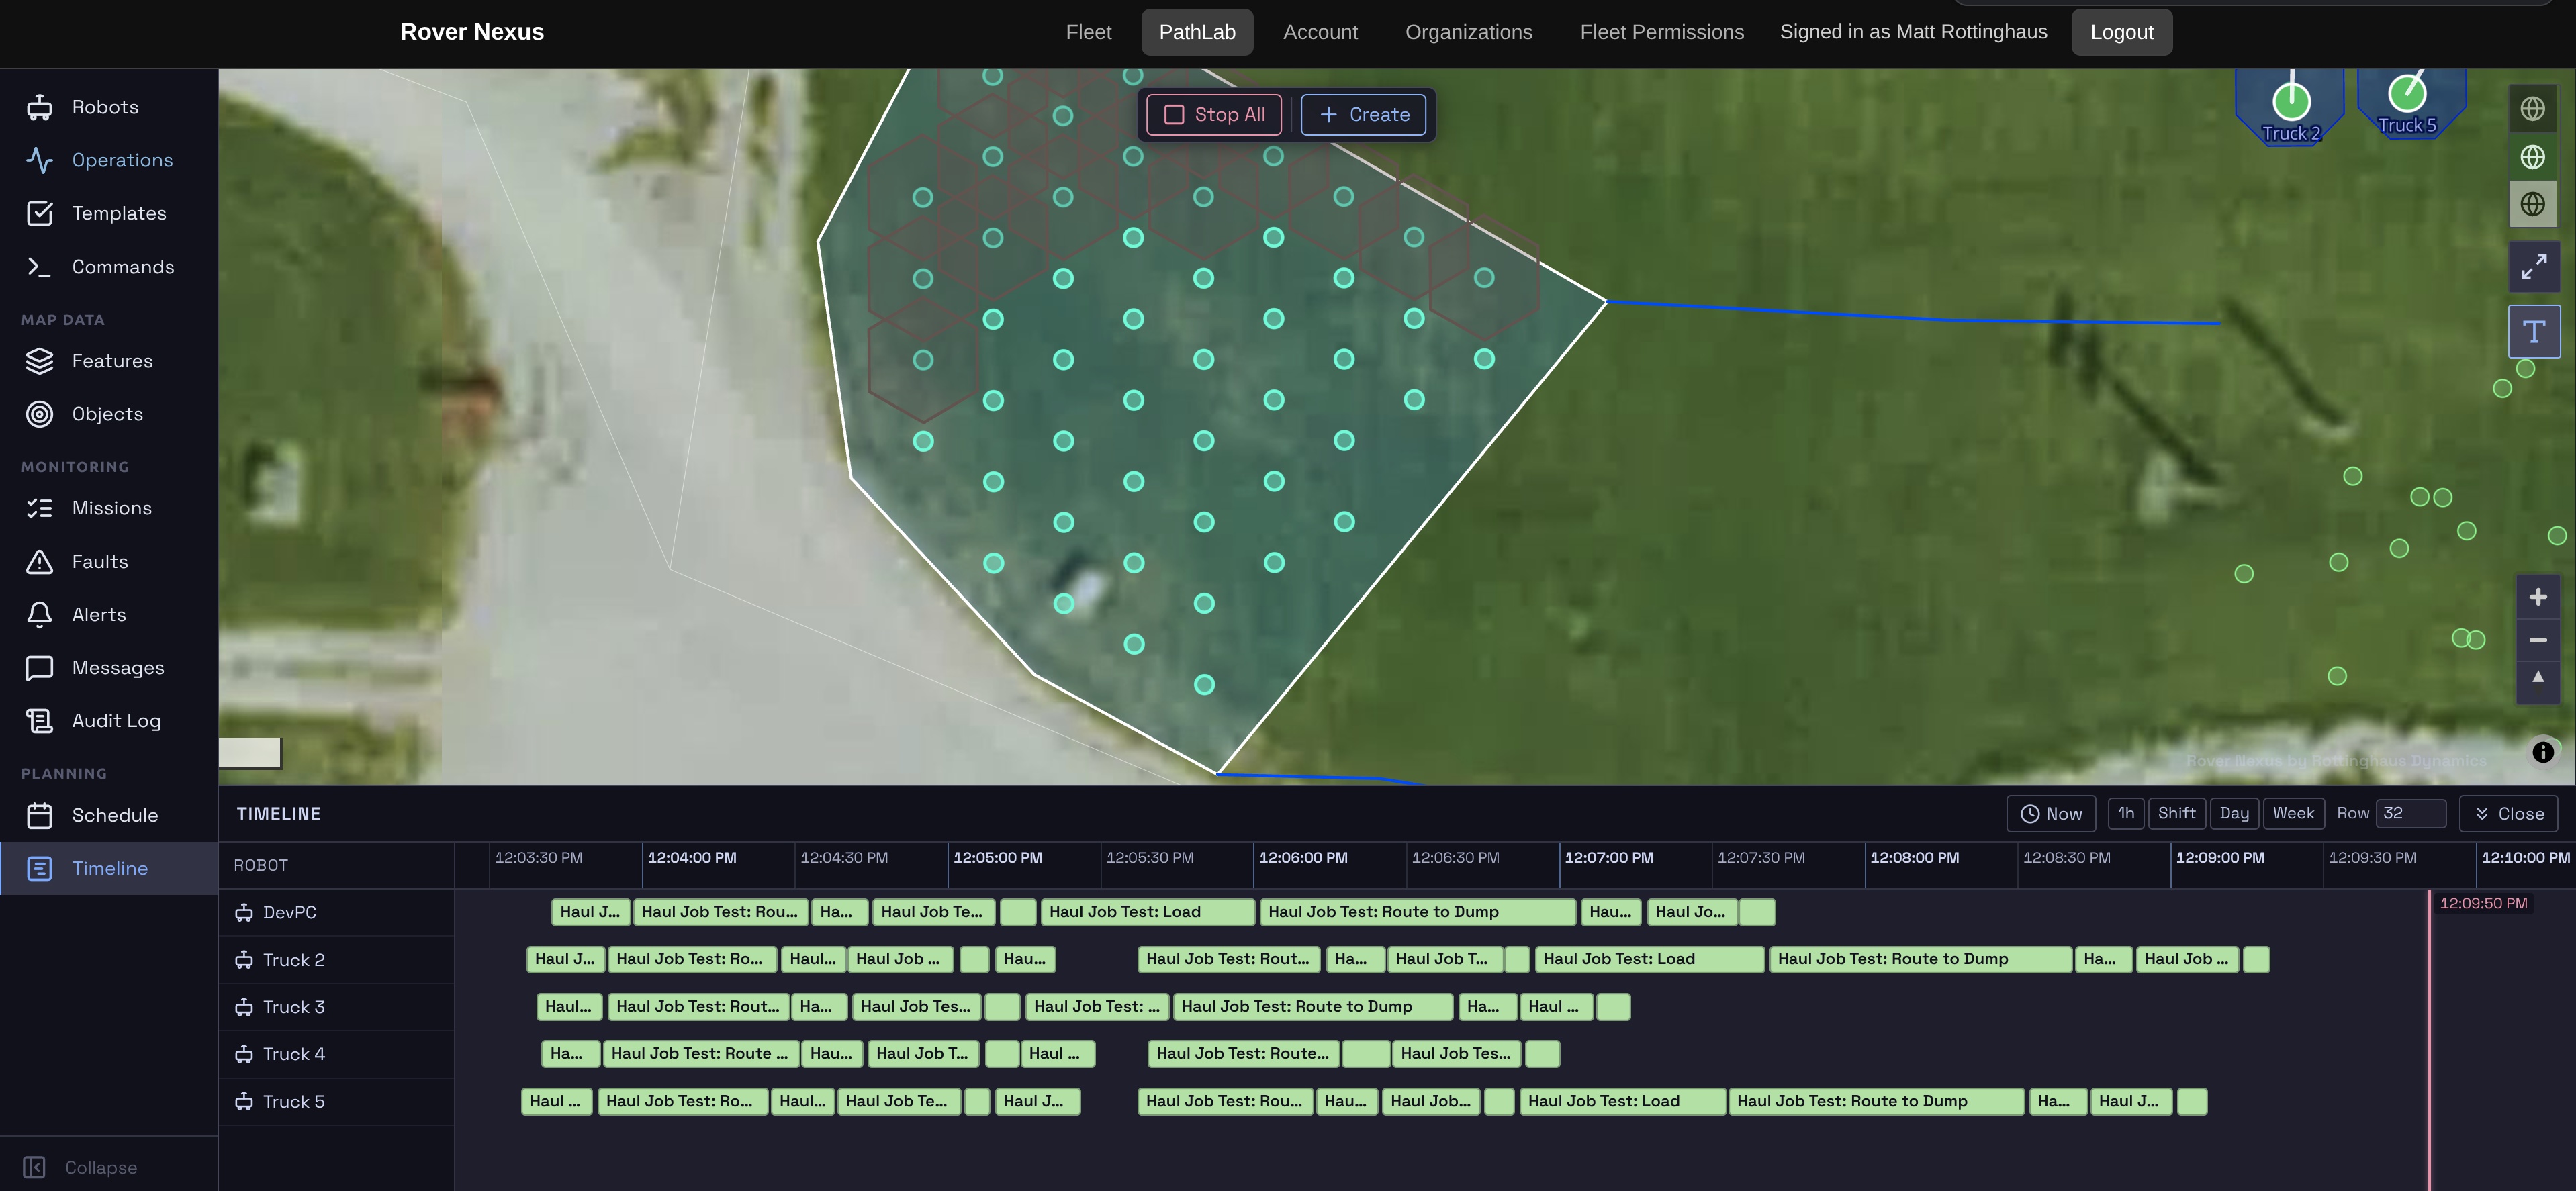
Task: Click the highlighted third globe layer icon
Action: click(x=2532, y=205)
